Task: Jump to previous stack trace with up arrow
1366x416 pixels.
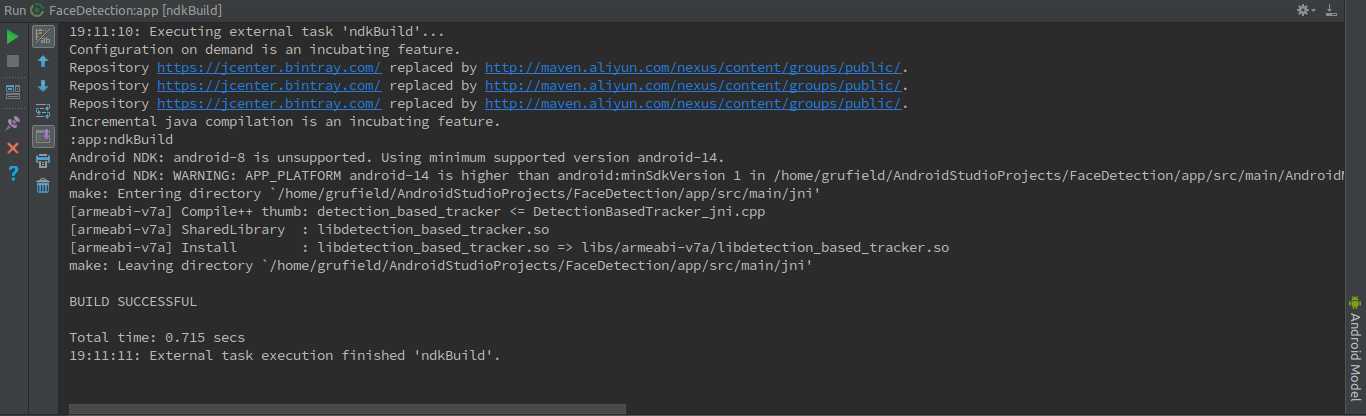Action: (x=43, y=62)
